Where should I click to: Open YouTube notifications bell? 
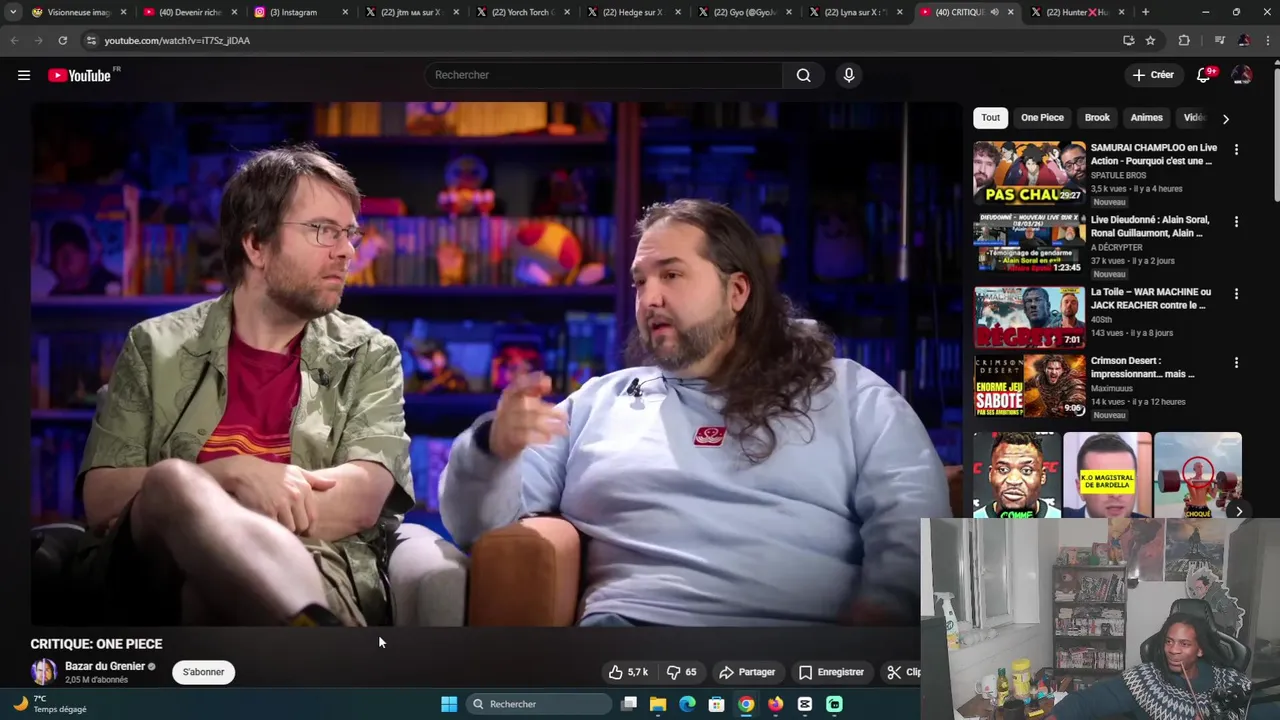(x=1204, y=75)
